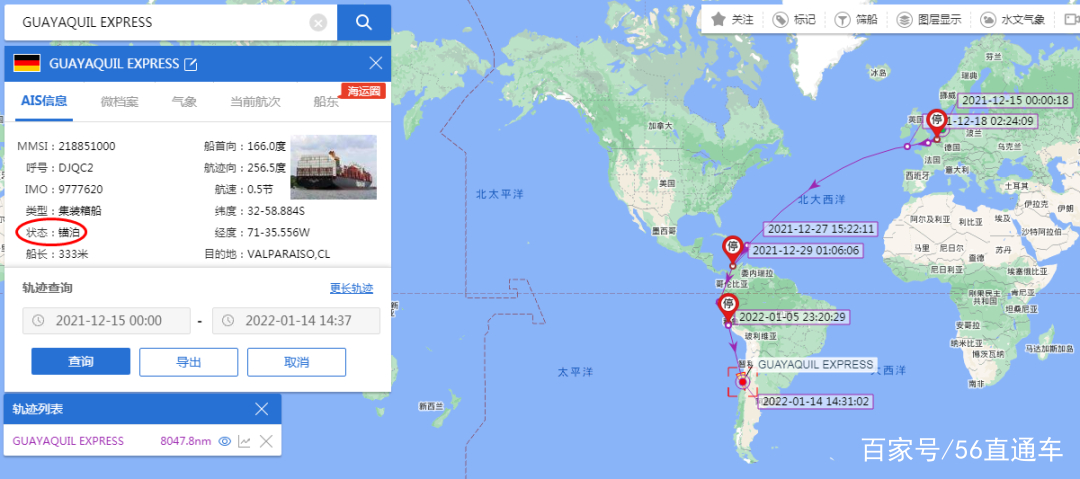Click the blue magnifier search button
This screenshot has height=479, width=1080.
tap(364, 23)
